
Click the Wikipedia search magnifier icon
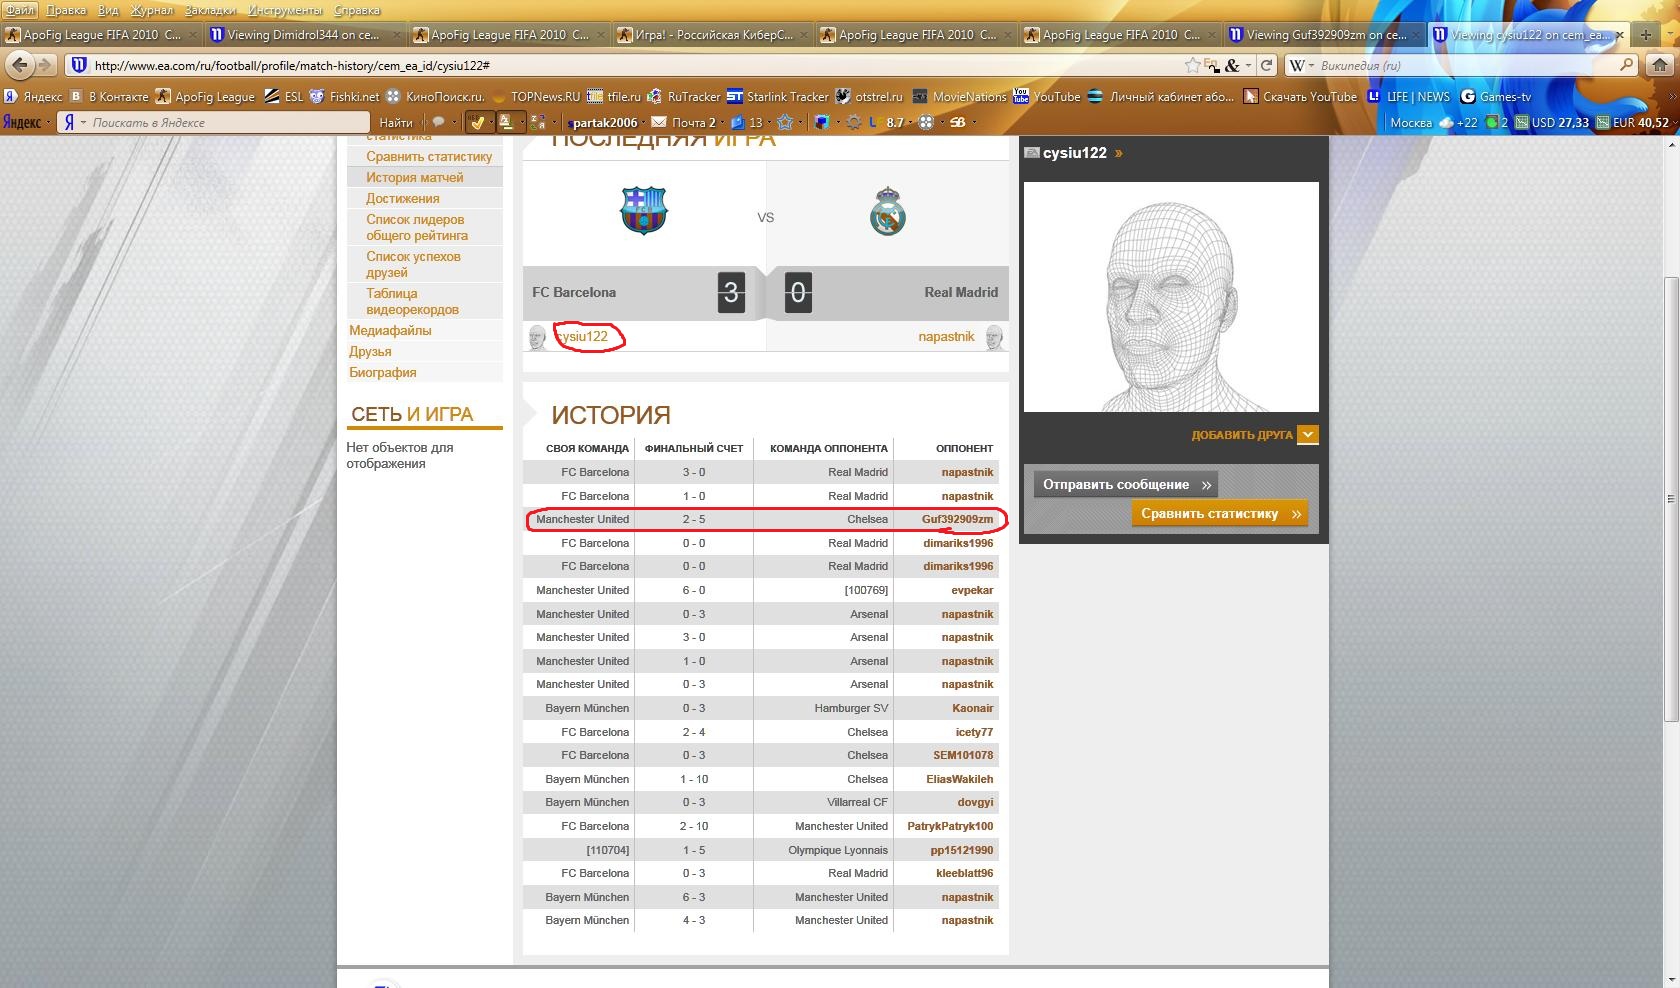pos(1626,65)
